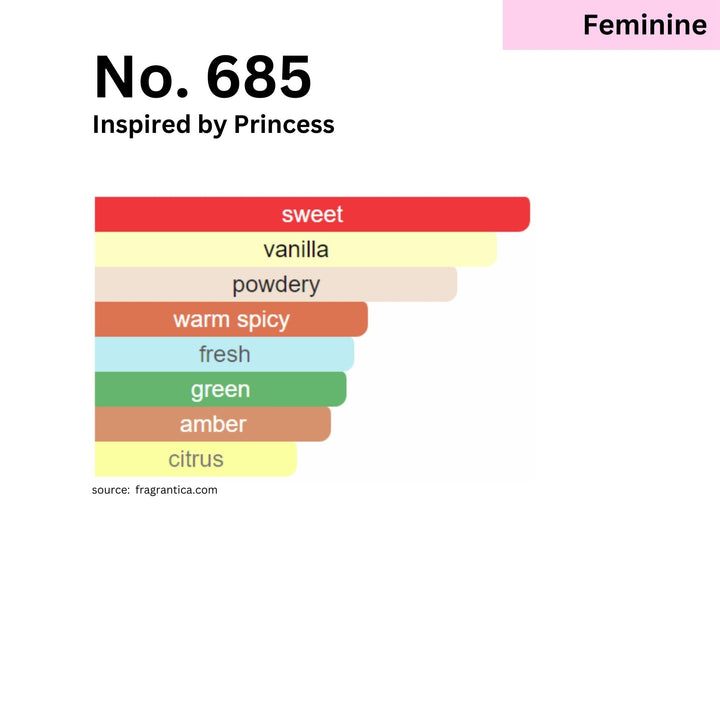Viewport: 720px width, 720px height.
Task: Select the orange warm spicy bar
Action: point(231,319)
